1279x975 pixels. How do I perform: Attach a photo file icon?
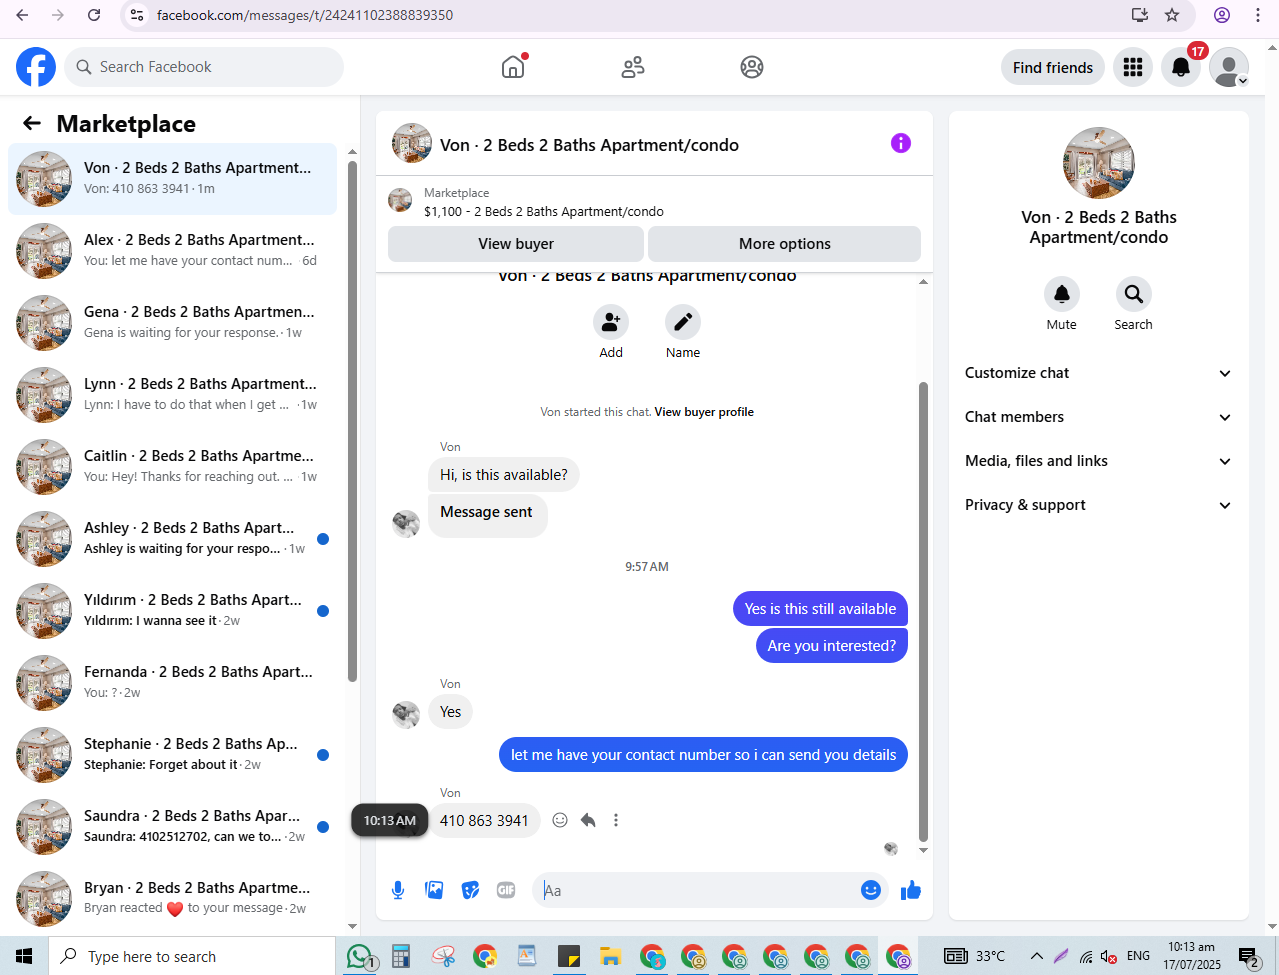(434, 890)
